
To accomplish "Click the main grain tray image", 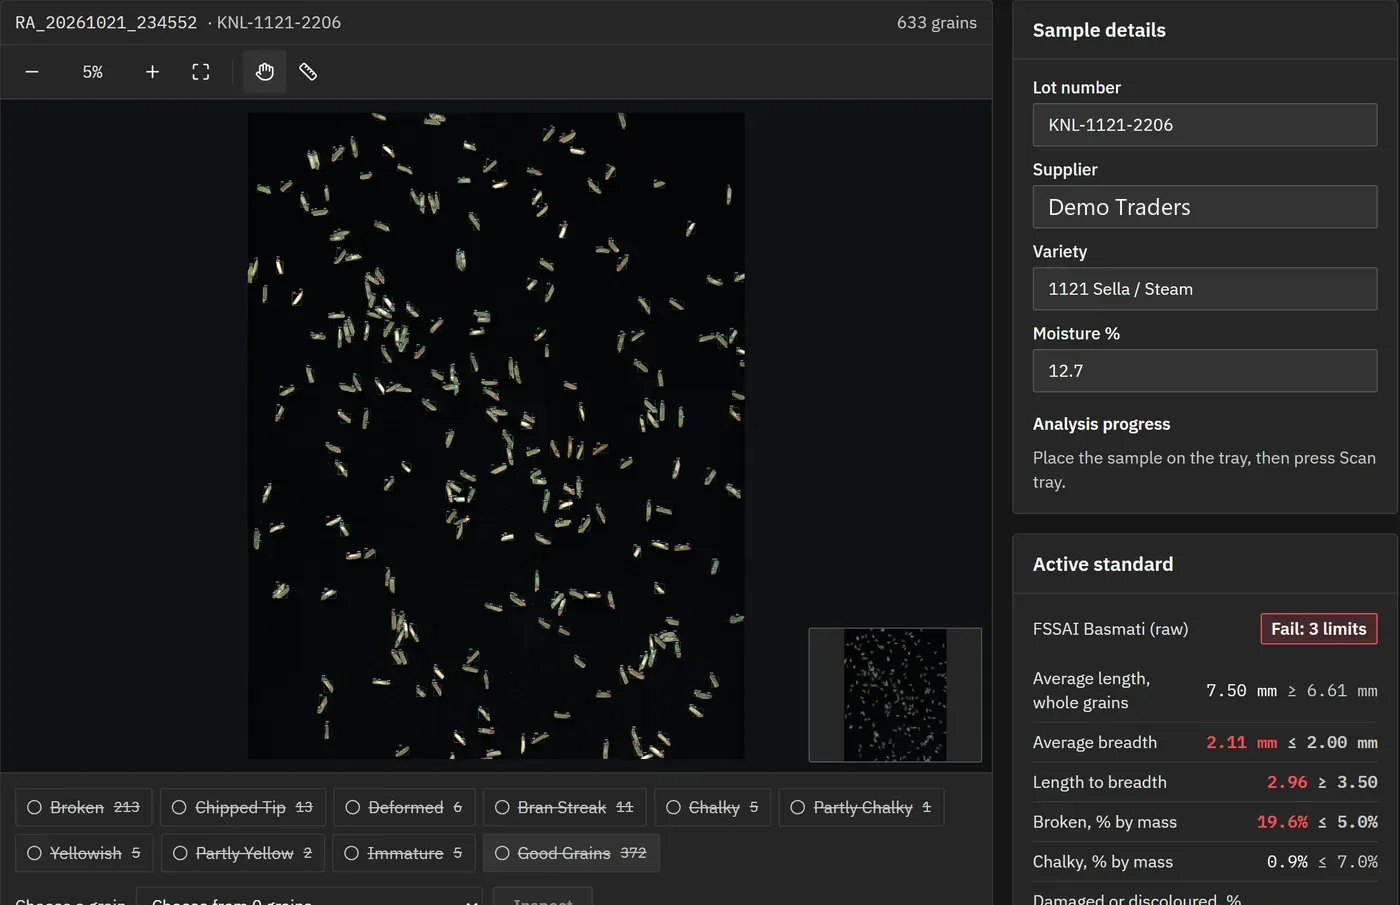I will click(x=496, y=435).
